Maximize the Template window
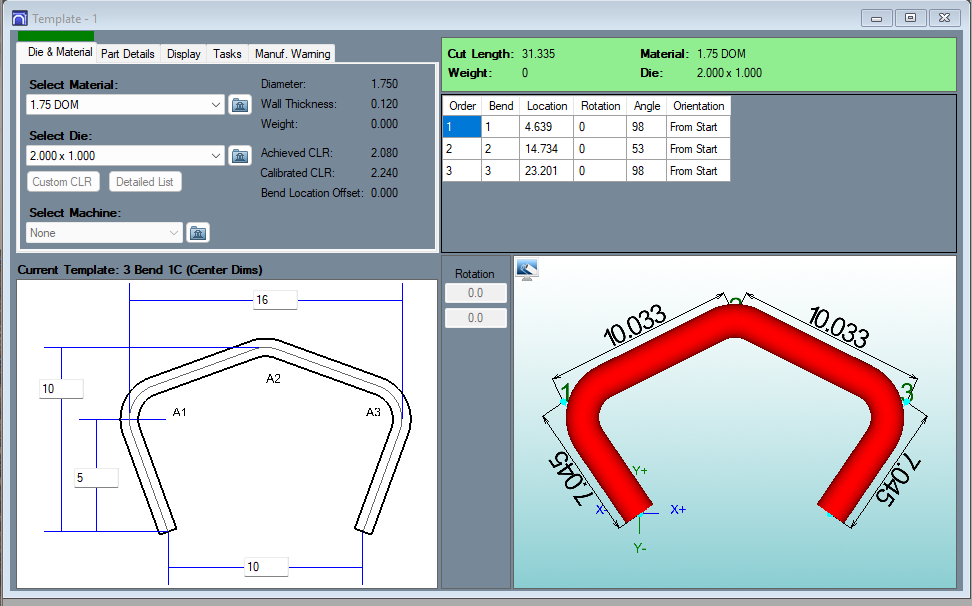Viewport: 972px width, 606px height. pyautogui.click(x=910, y=18)
